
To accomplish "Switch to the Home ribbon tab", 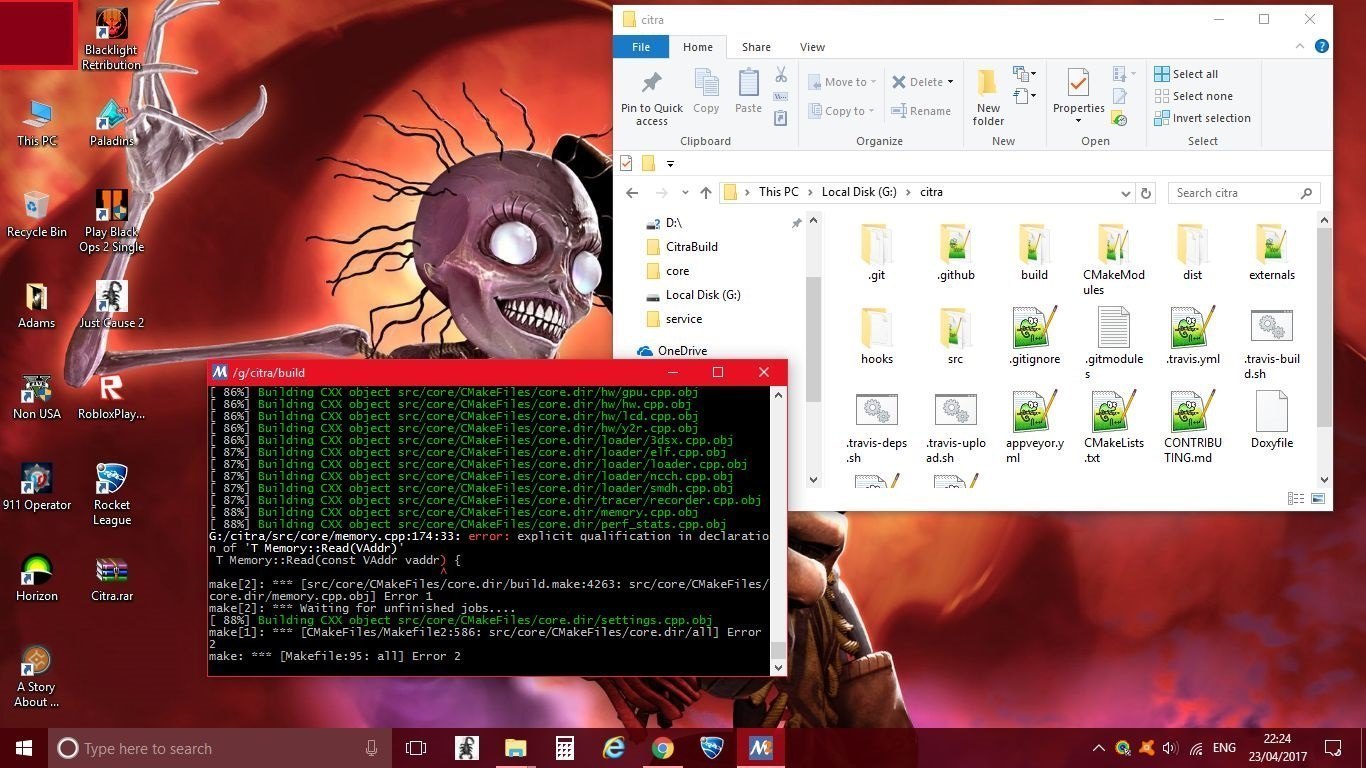I will [x=698, y=47].
